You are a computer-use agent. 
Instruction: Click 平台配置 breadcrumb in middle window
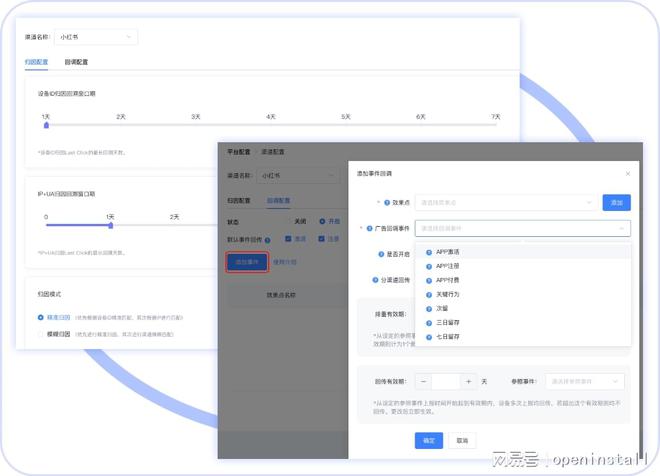(239, 152)
